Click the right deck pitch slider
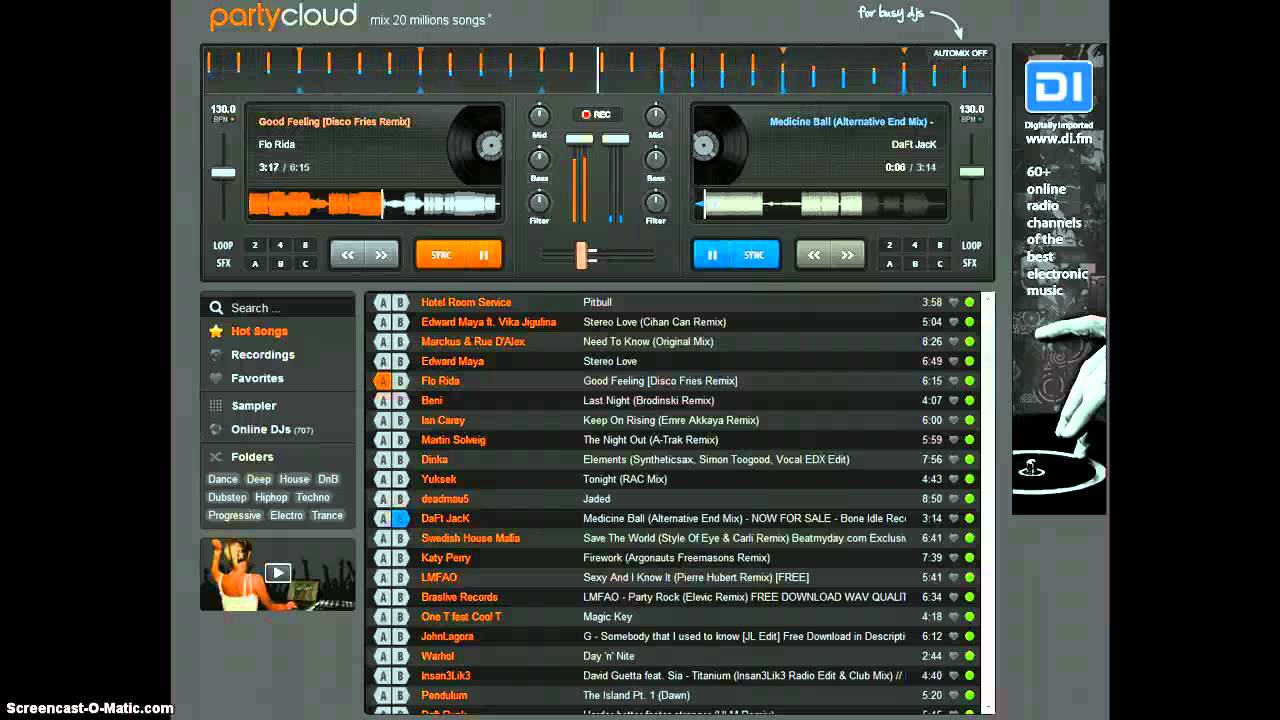Screen dimensions: 1280x720 (x=971, y=173)
